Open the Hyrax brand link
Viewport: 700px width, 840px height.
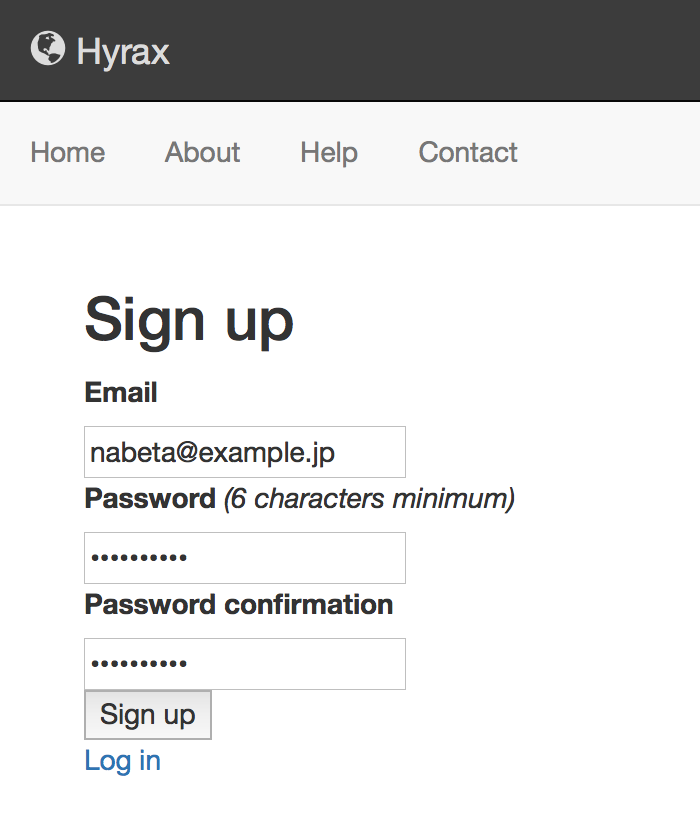click(x=100, y=50)
